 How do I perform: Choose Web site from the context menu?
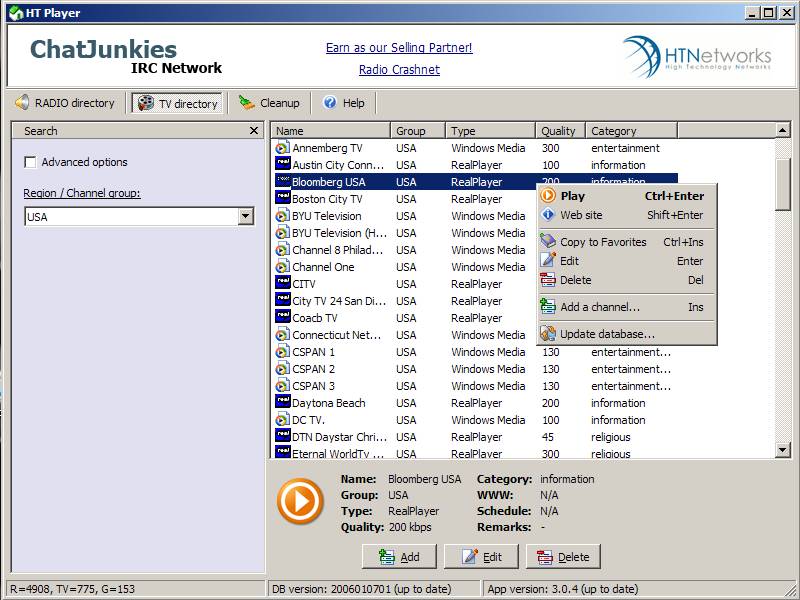[x=627, y=215]
